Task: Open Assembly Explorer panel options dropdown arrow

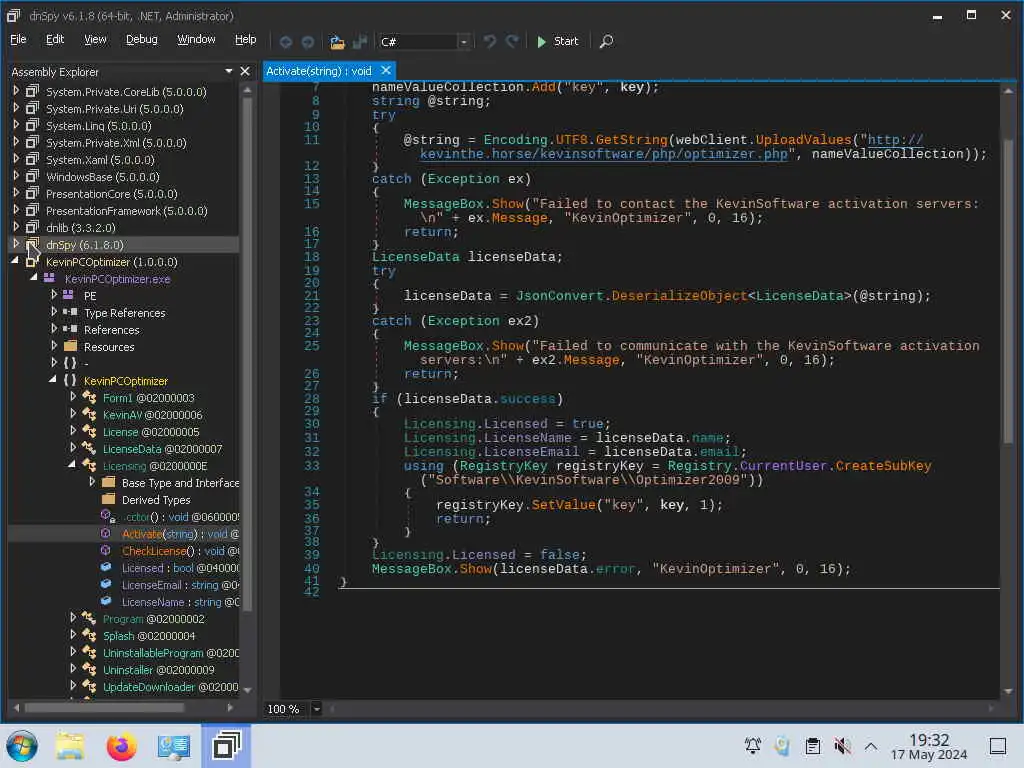Action: pos(229,71)
